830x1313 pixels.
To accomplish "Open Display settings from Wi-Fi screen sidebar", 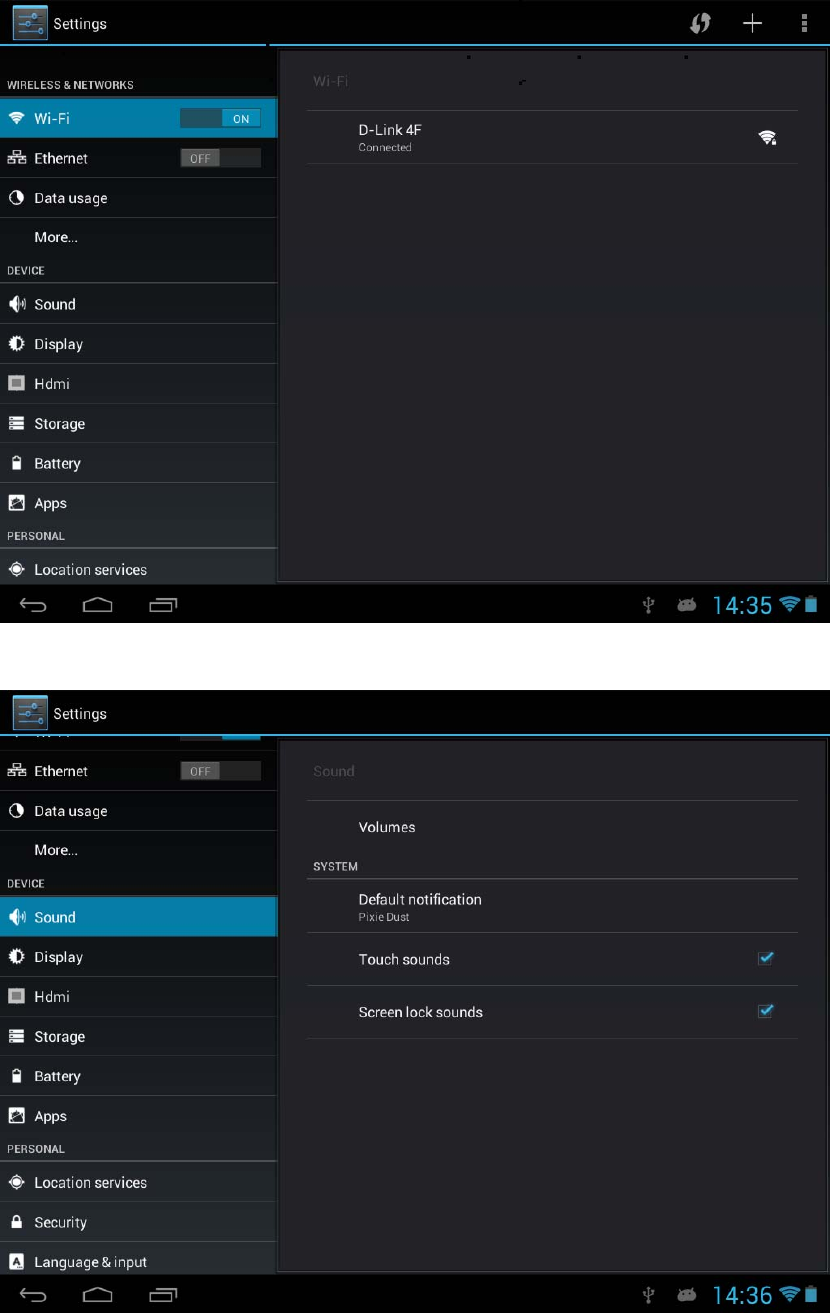I will pyautogui.click(x=138, y=344).
